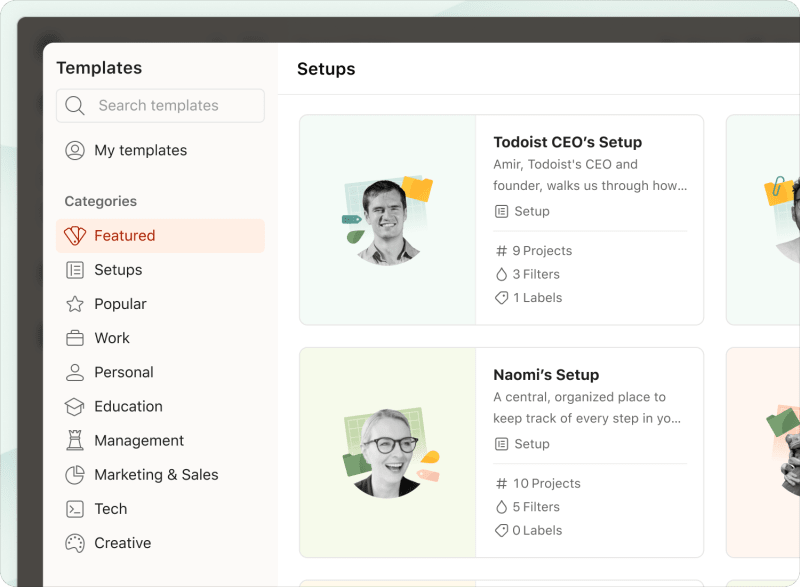
Task: Select the Personal category
Action: pyautogui.click(x=123, y=372)
